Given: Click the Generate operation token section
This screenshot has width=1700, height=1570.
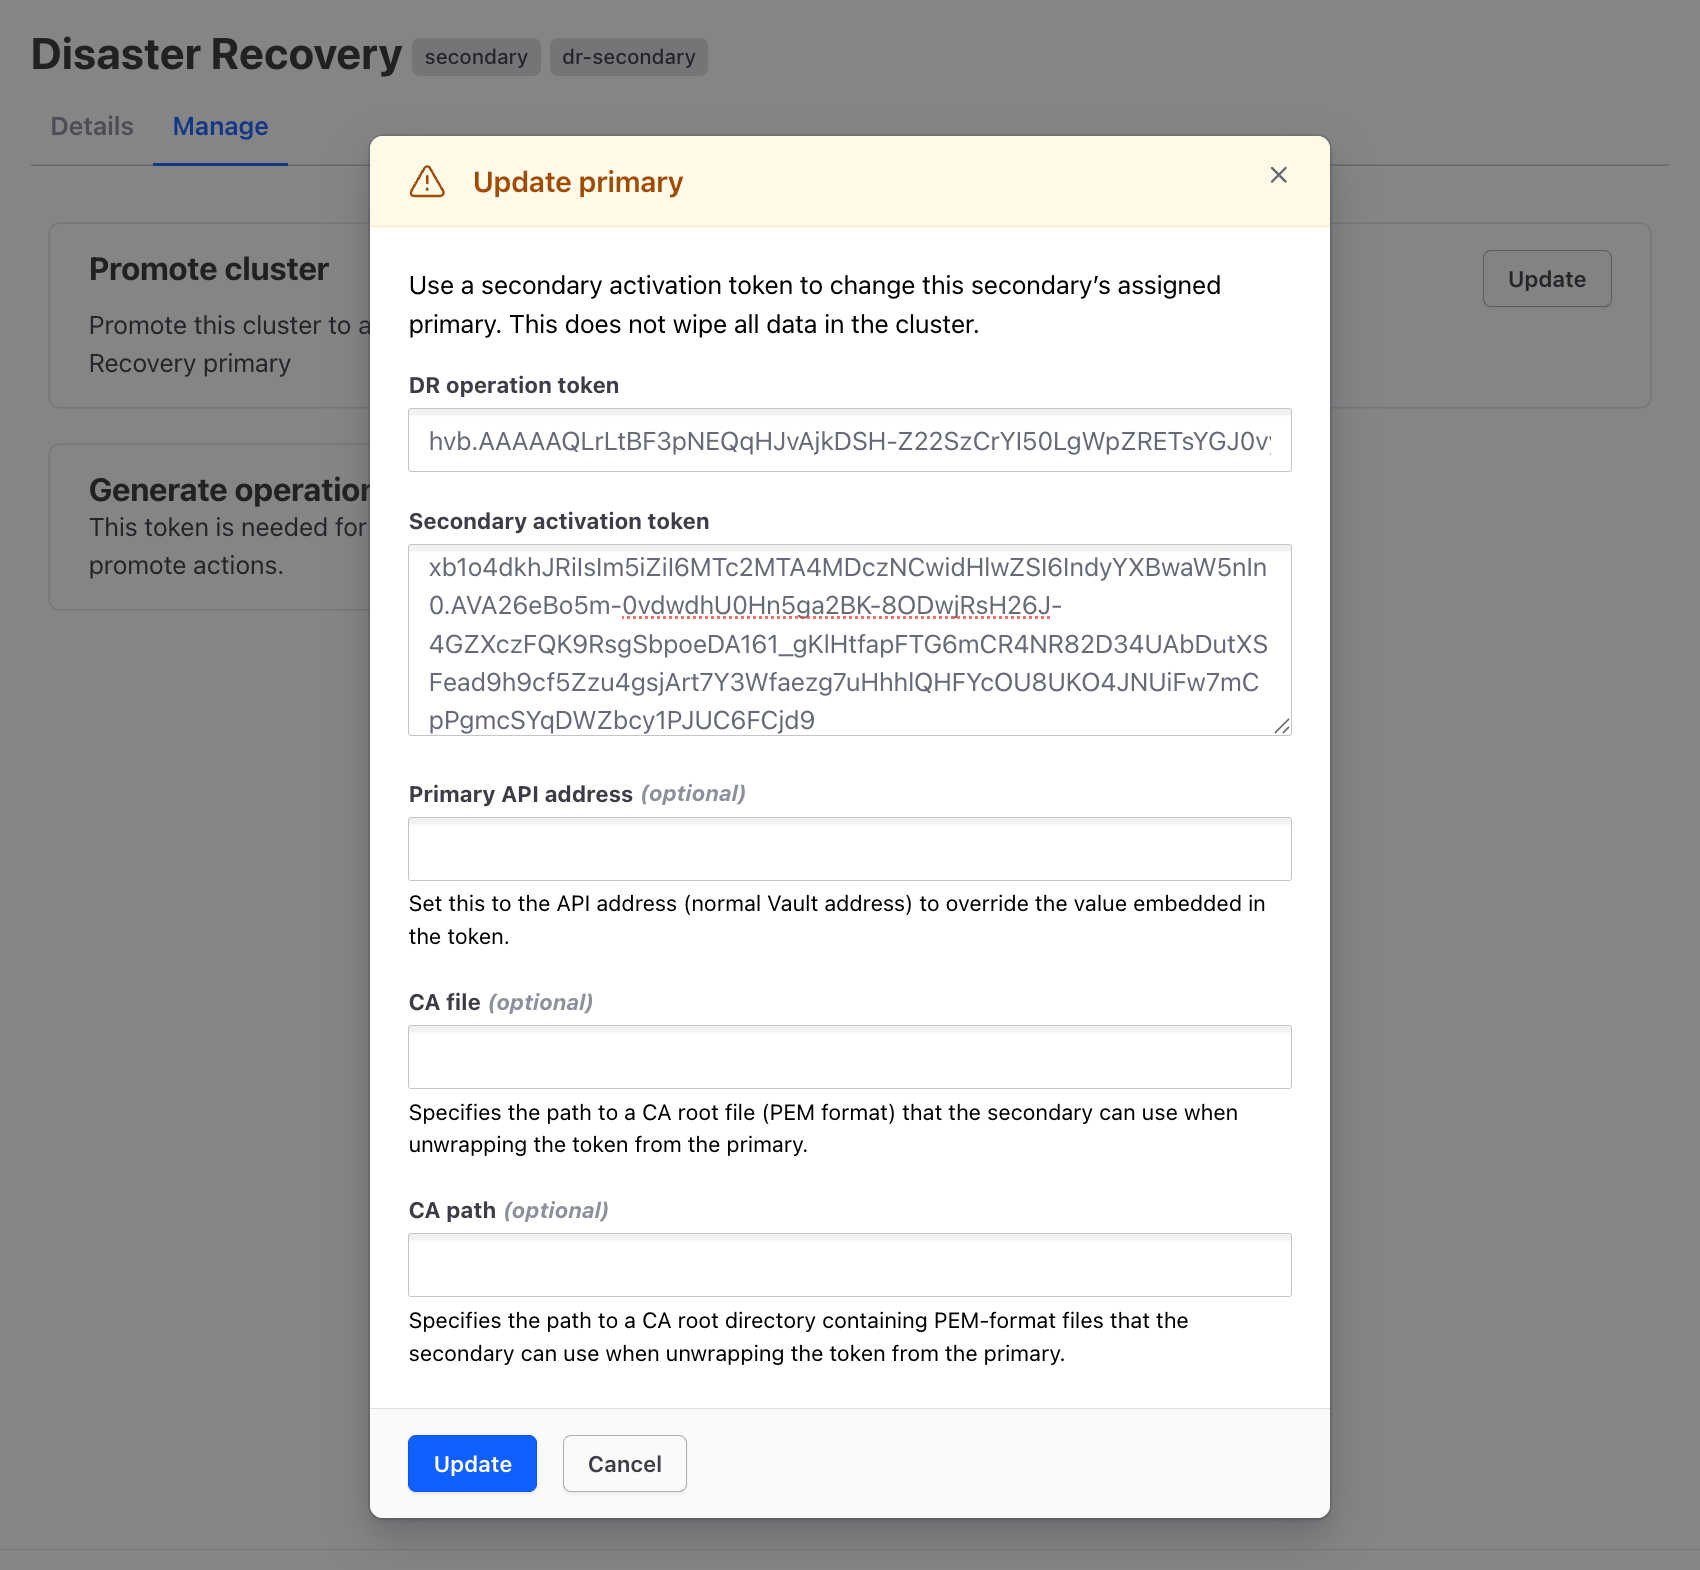Looking at the screenshot, I should pyautogui.click(x=230, y=489).
